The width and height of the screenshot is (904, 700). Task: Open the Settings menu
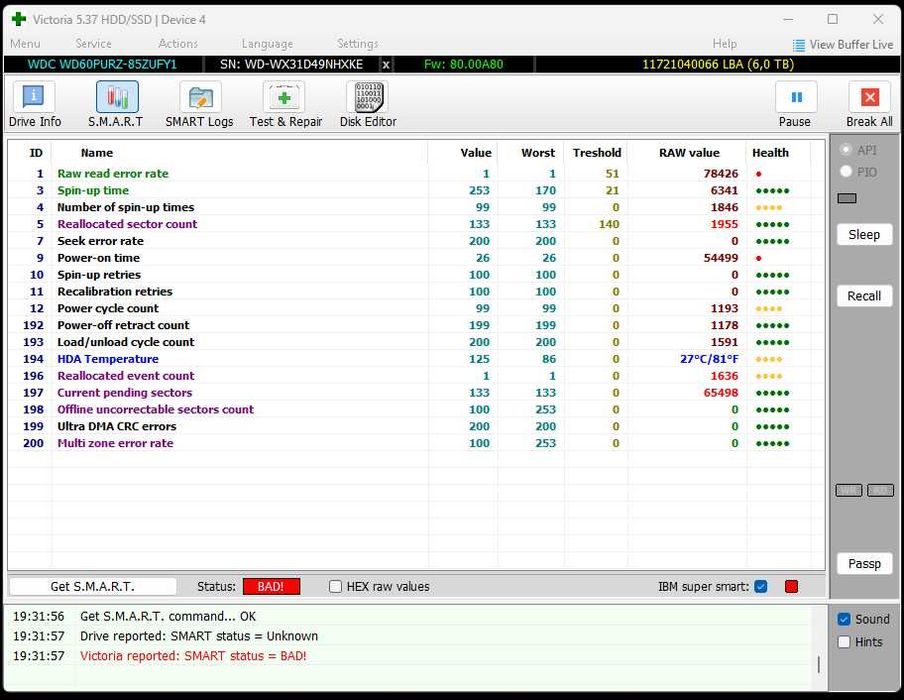click(357, 44)
